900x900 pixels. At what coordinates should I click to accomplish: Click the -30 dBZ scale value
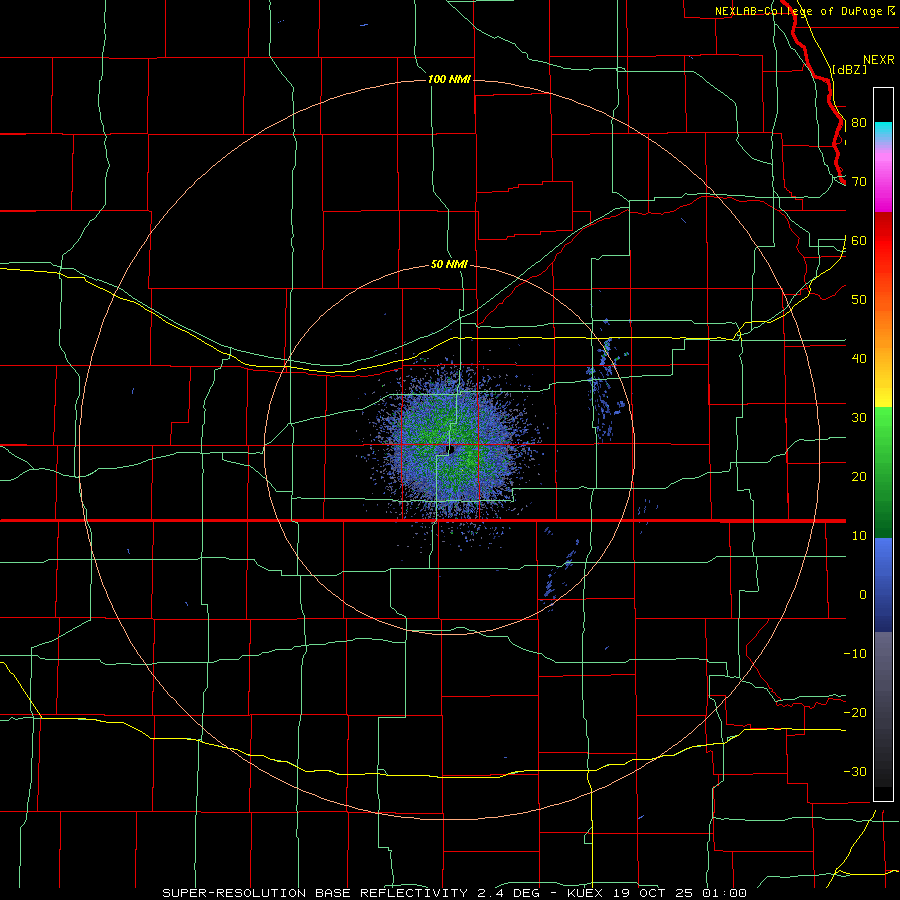pyautogui.click(x=855, y=771)
